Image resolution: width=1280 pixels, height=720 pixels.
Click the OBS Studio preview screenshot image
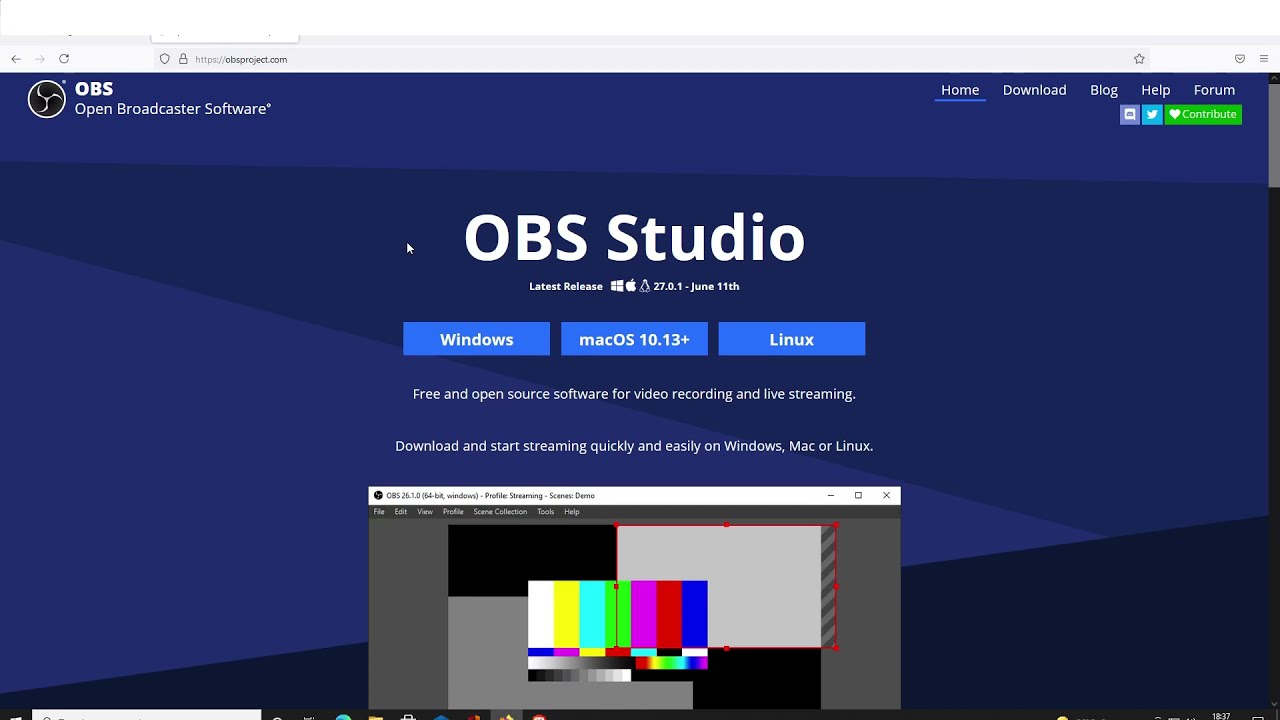click(634, 598)
